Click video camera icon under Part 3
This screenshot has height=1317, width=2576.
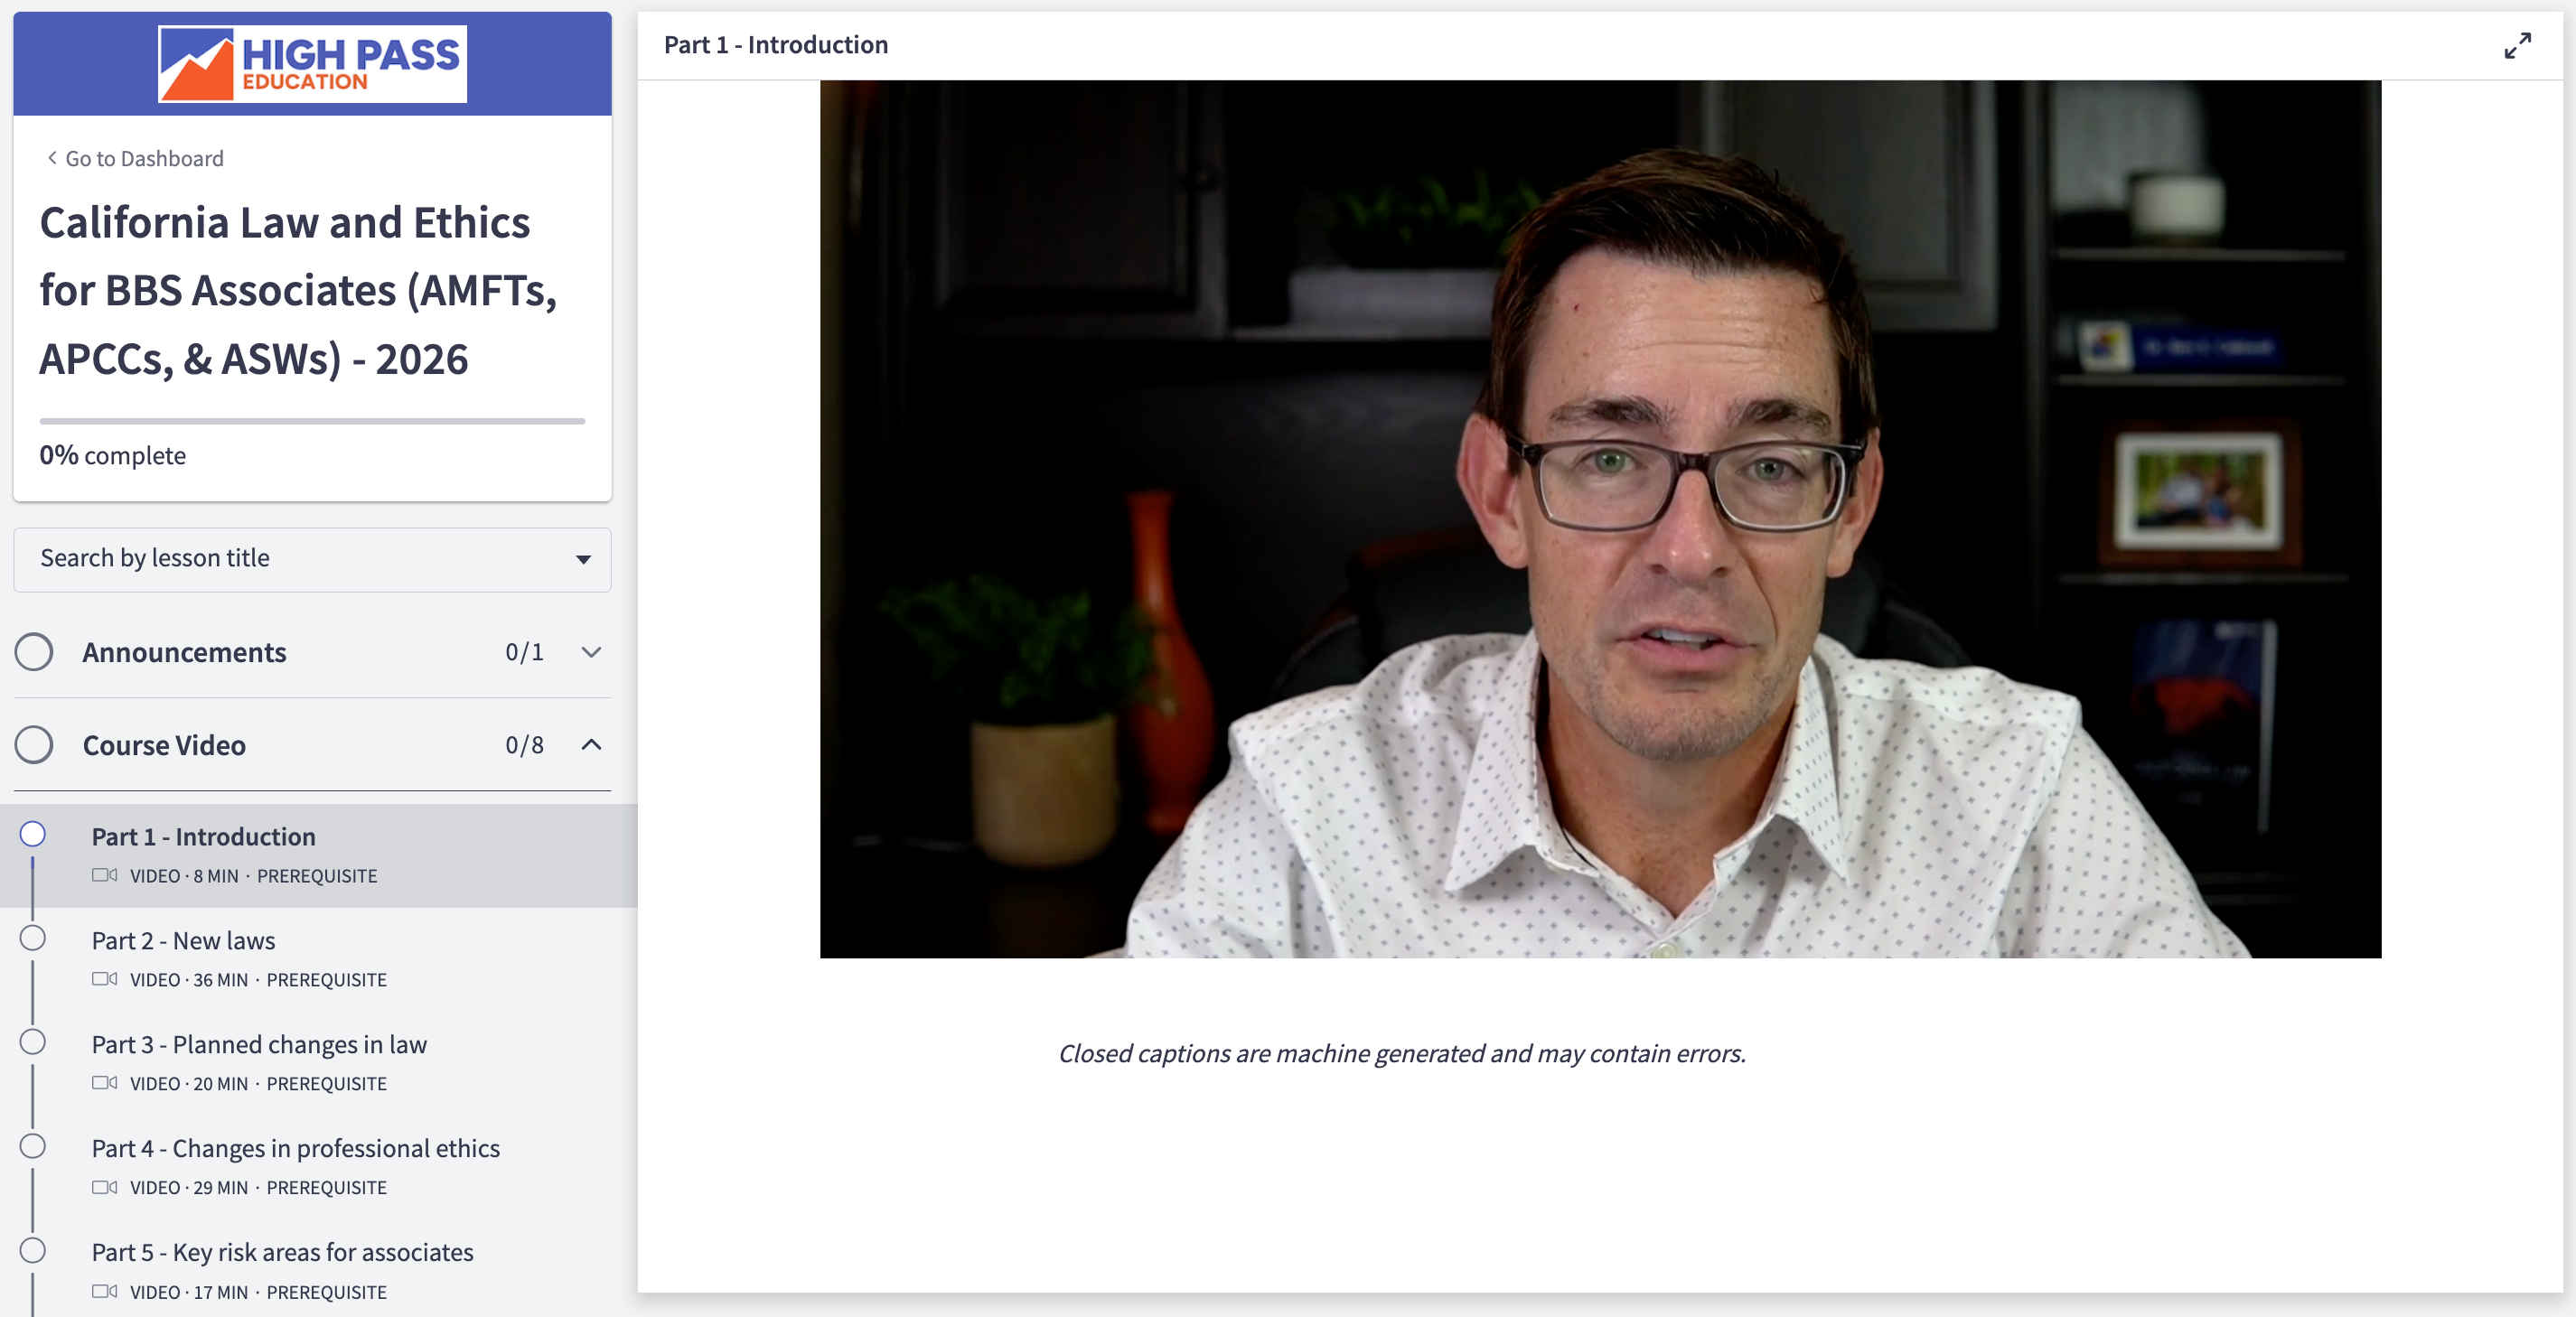click(x=104, y=1083)
